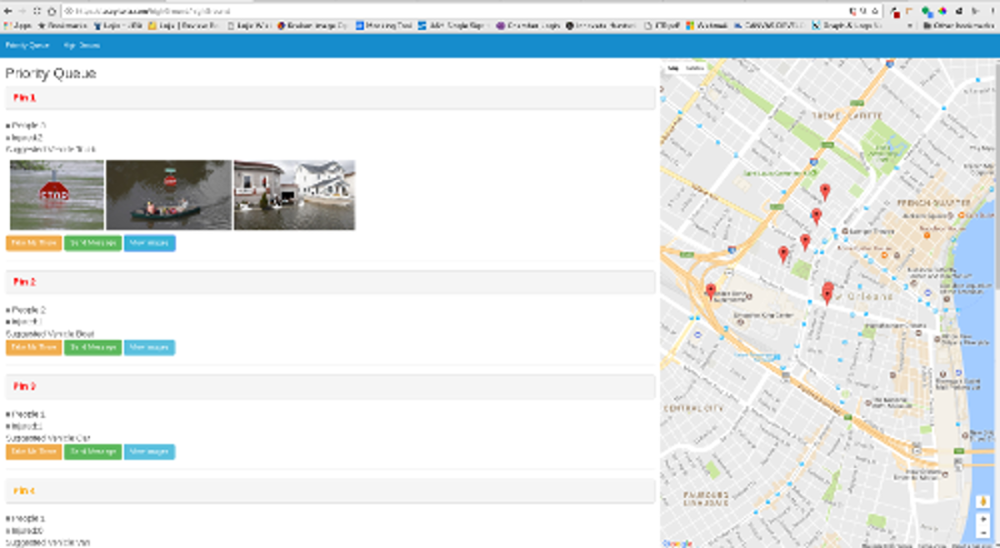
Task: Open Priority Queue in the blue navbar
Action: click(x=27, y=45)
